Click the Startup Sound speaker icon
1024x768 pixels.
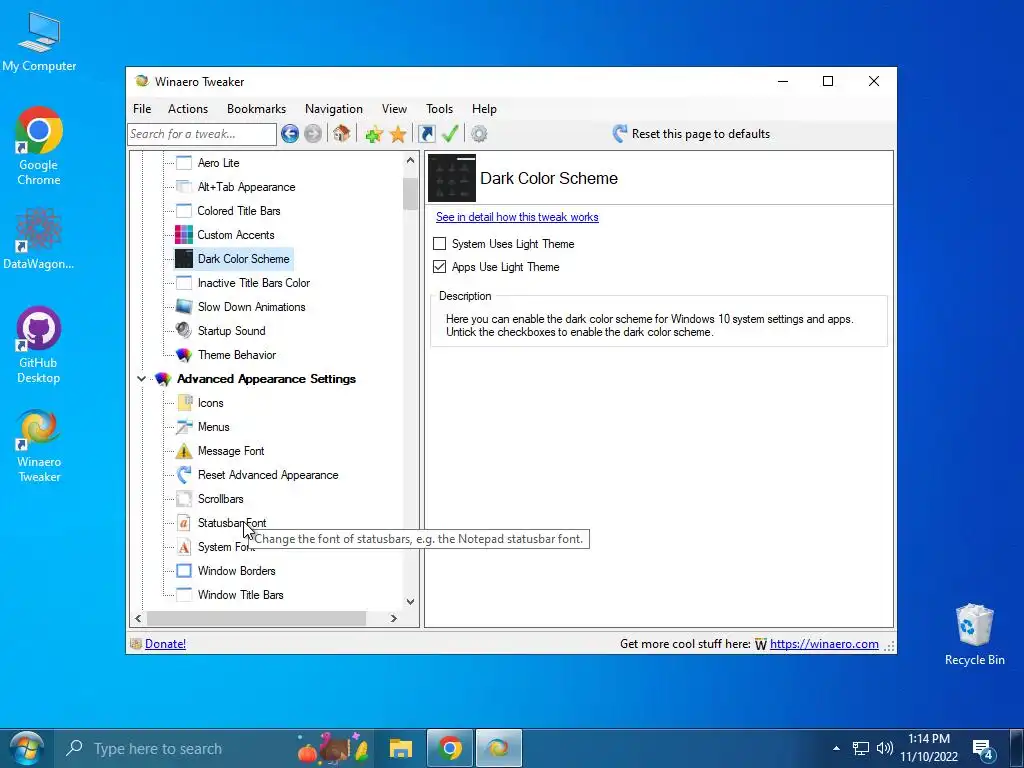click(x=184, y=330)
